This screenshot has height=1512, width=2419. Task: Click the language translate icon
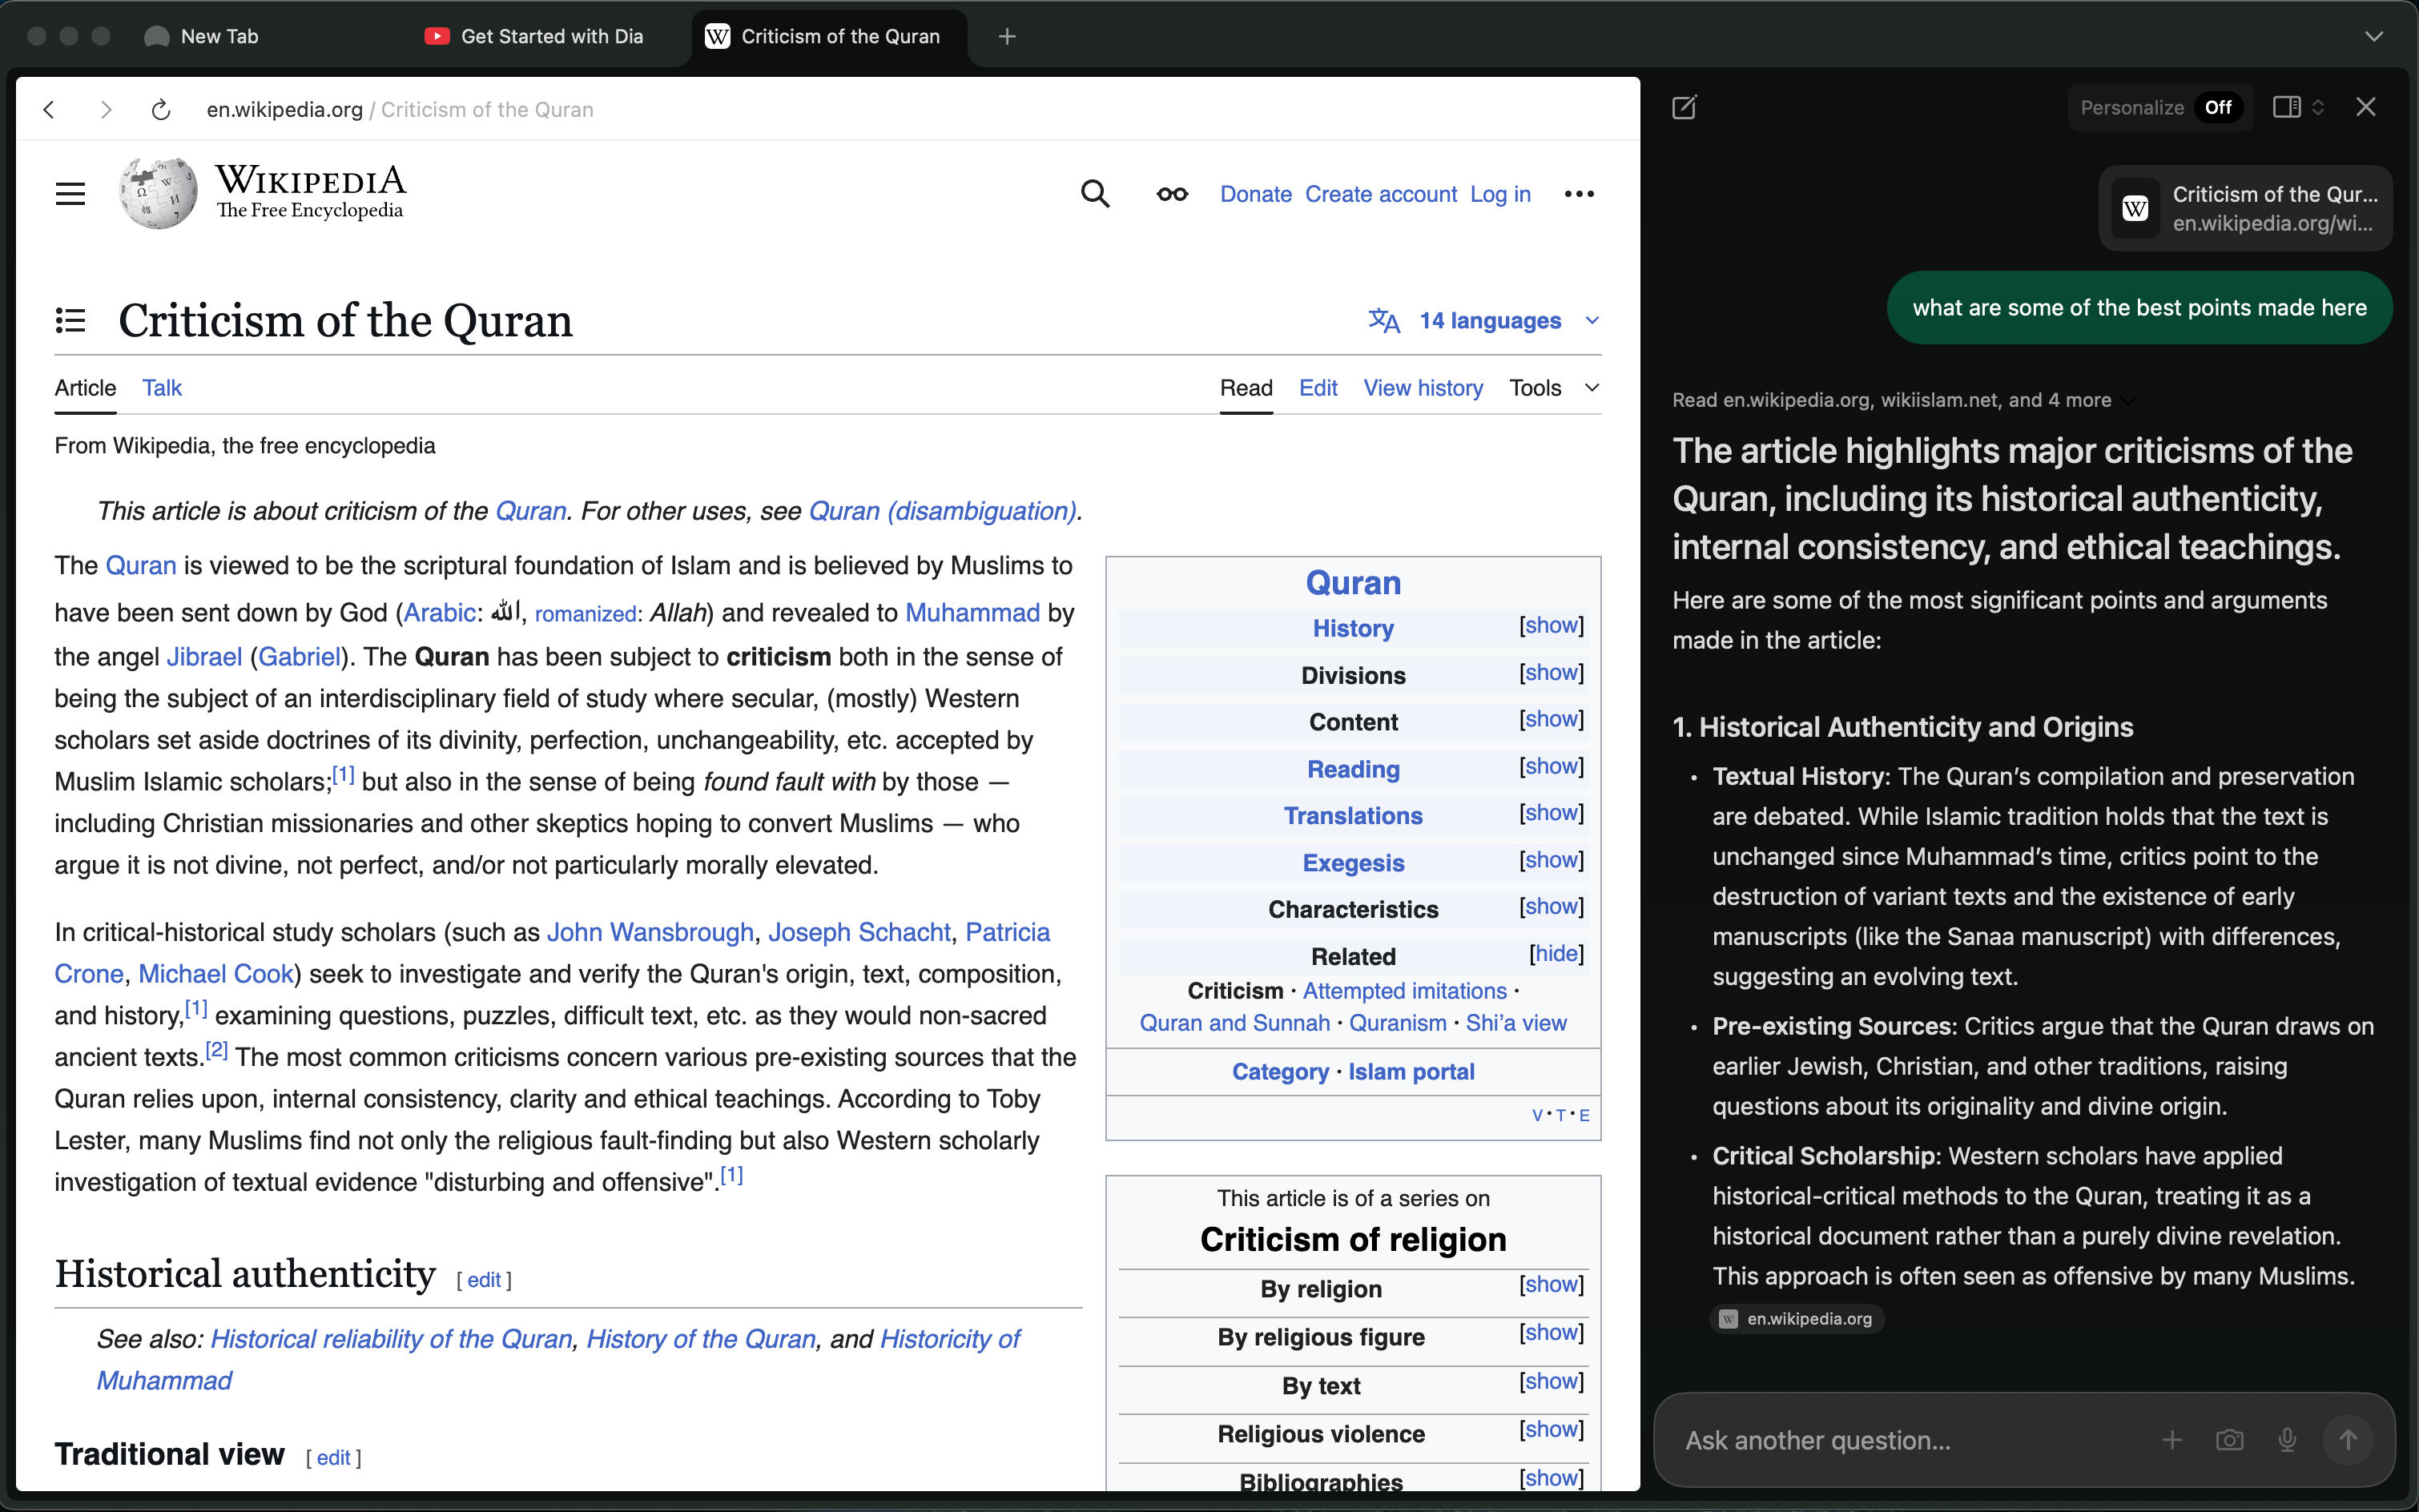tap(1384, 320)
